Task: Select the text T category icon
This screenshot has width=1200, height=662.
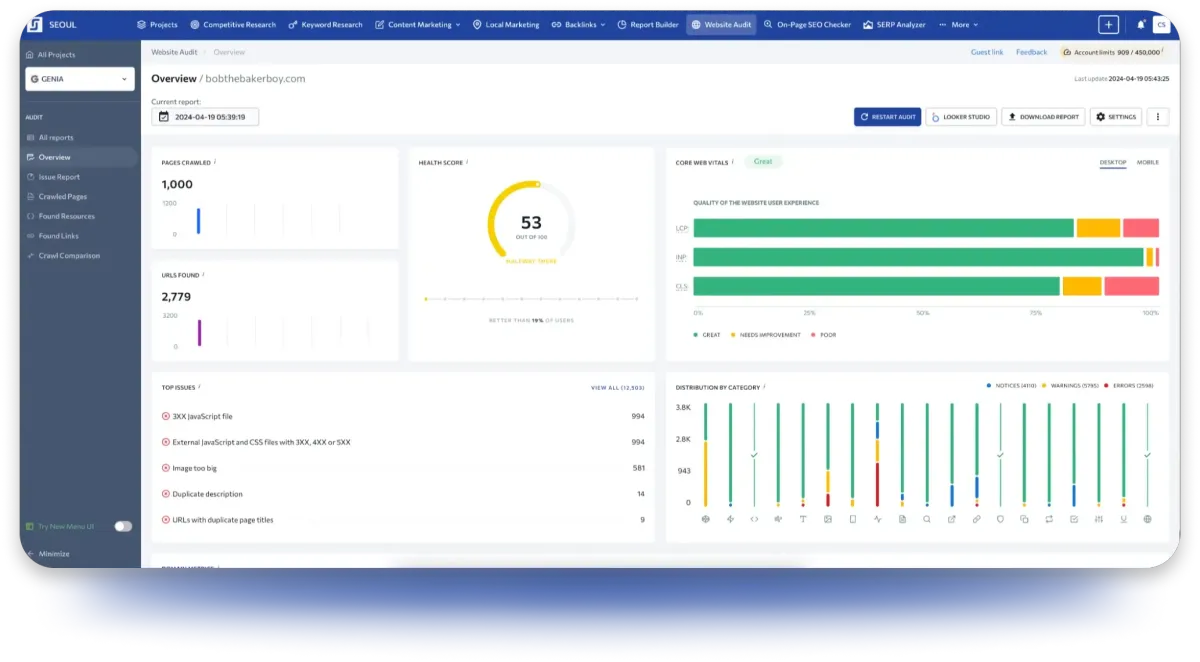Action: pos(803,520)
